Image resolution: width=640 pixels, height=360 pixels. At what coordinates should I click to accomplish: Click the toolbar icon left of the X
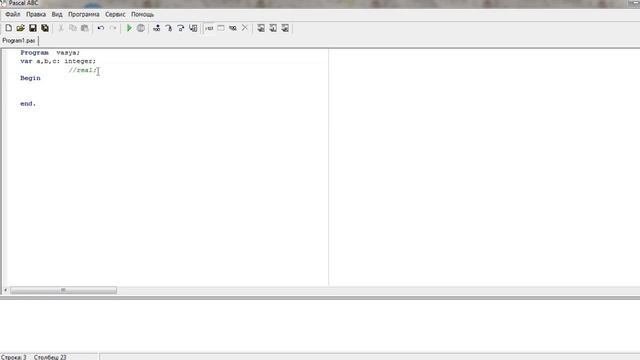point(233,28)
